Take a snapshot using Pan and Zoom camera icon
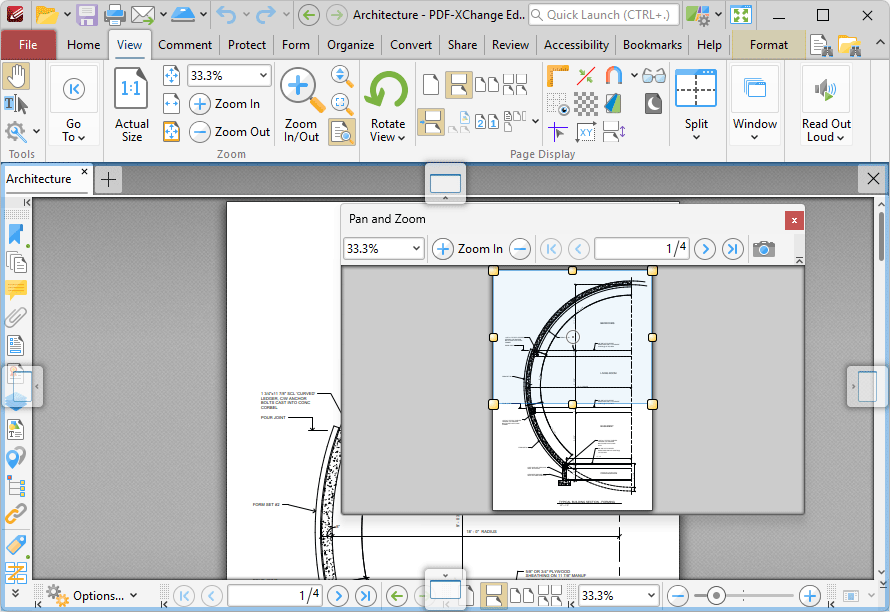The height and width of the screenshot is (612, 890). 764,249
